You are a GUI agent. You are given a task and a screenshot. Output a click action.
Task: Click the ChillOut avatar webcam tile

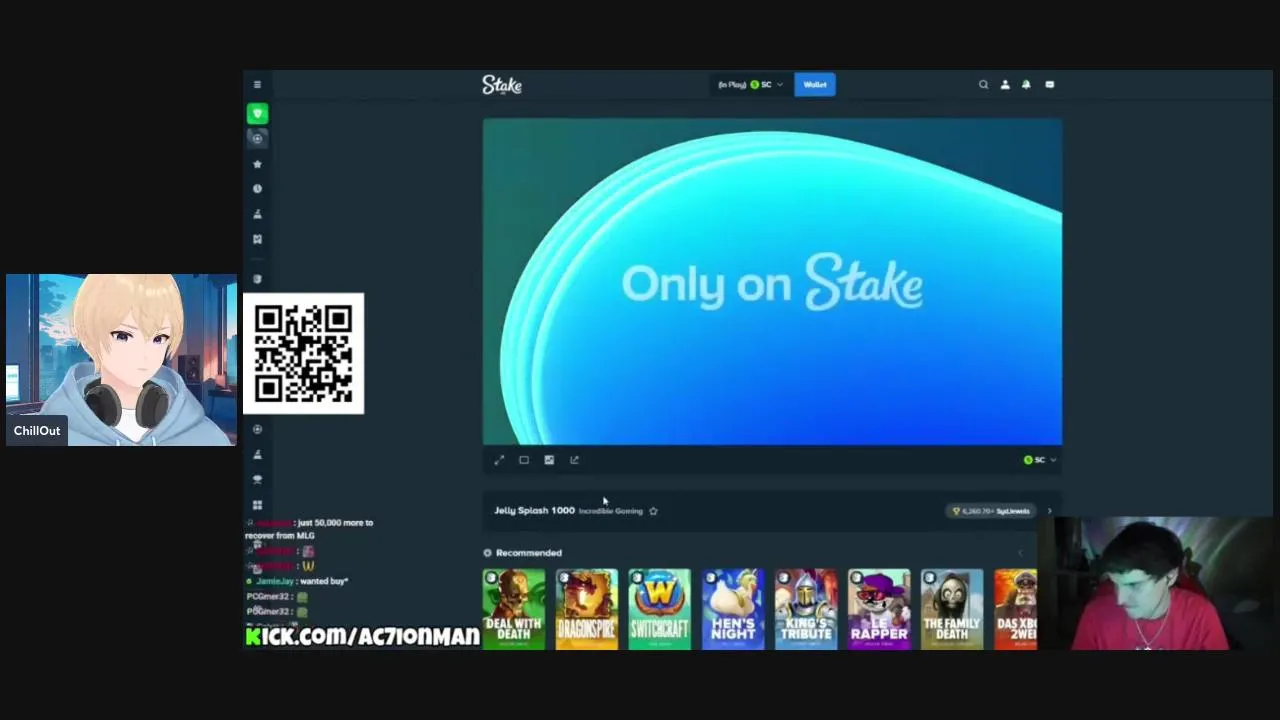[121, 360]
